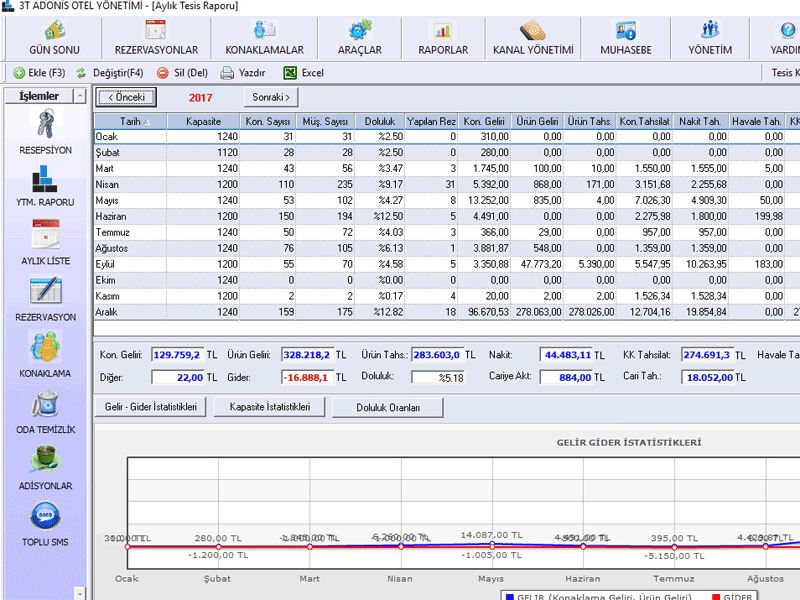800x600 pixels.
Task: Click the blue GELİR legend swatch
Action: point(509,596)
